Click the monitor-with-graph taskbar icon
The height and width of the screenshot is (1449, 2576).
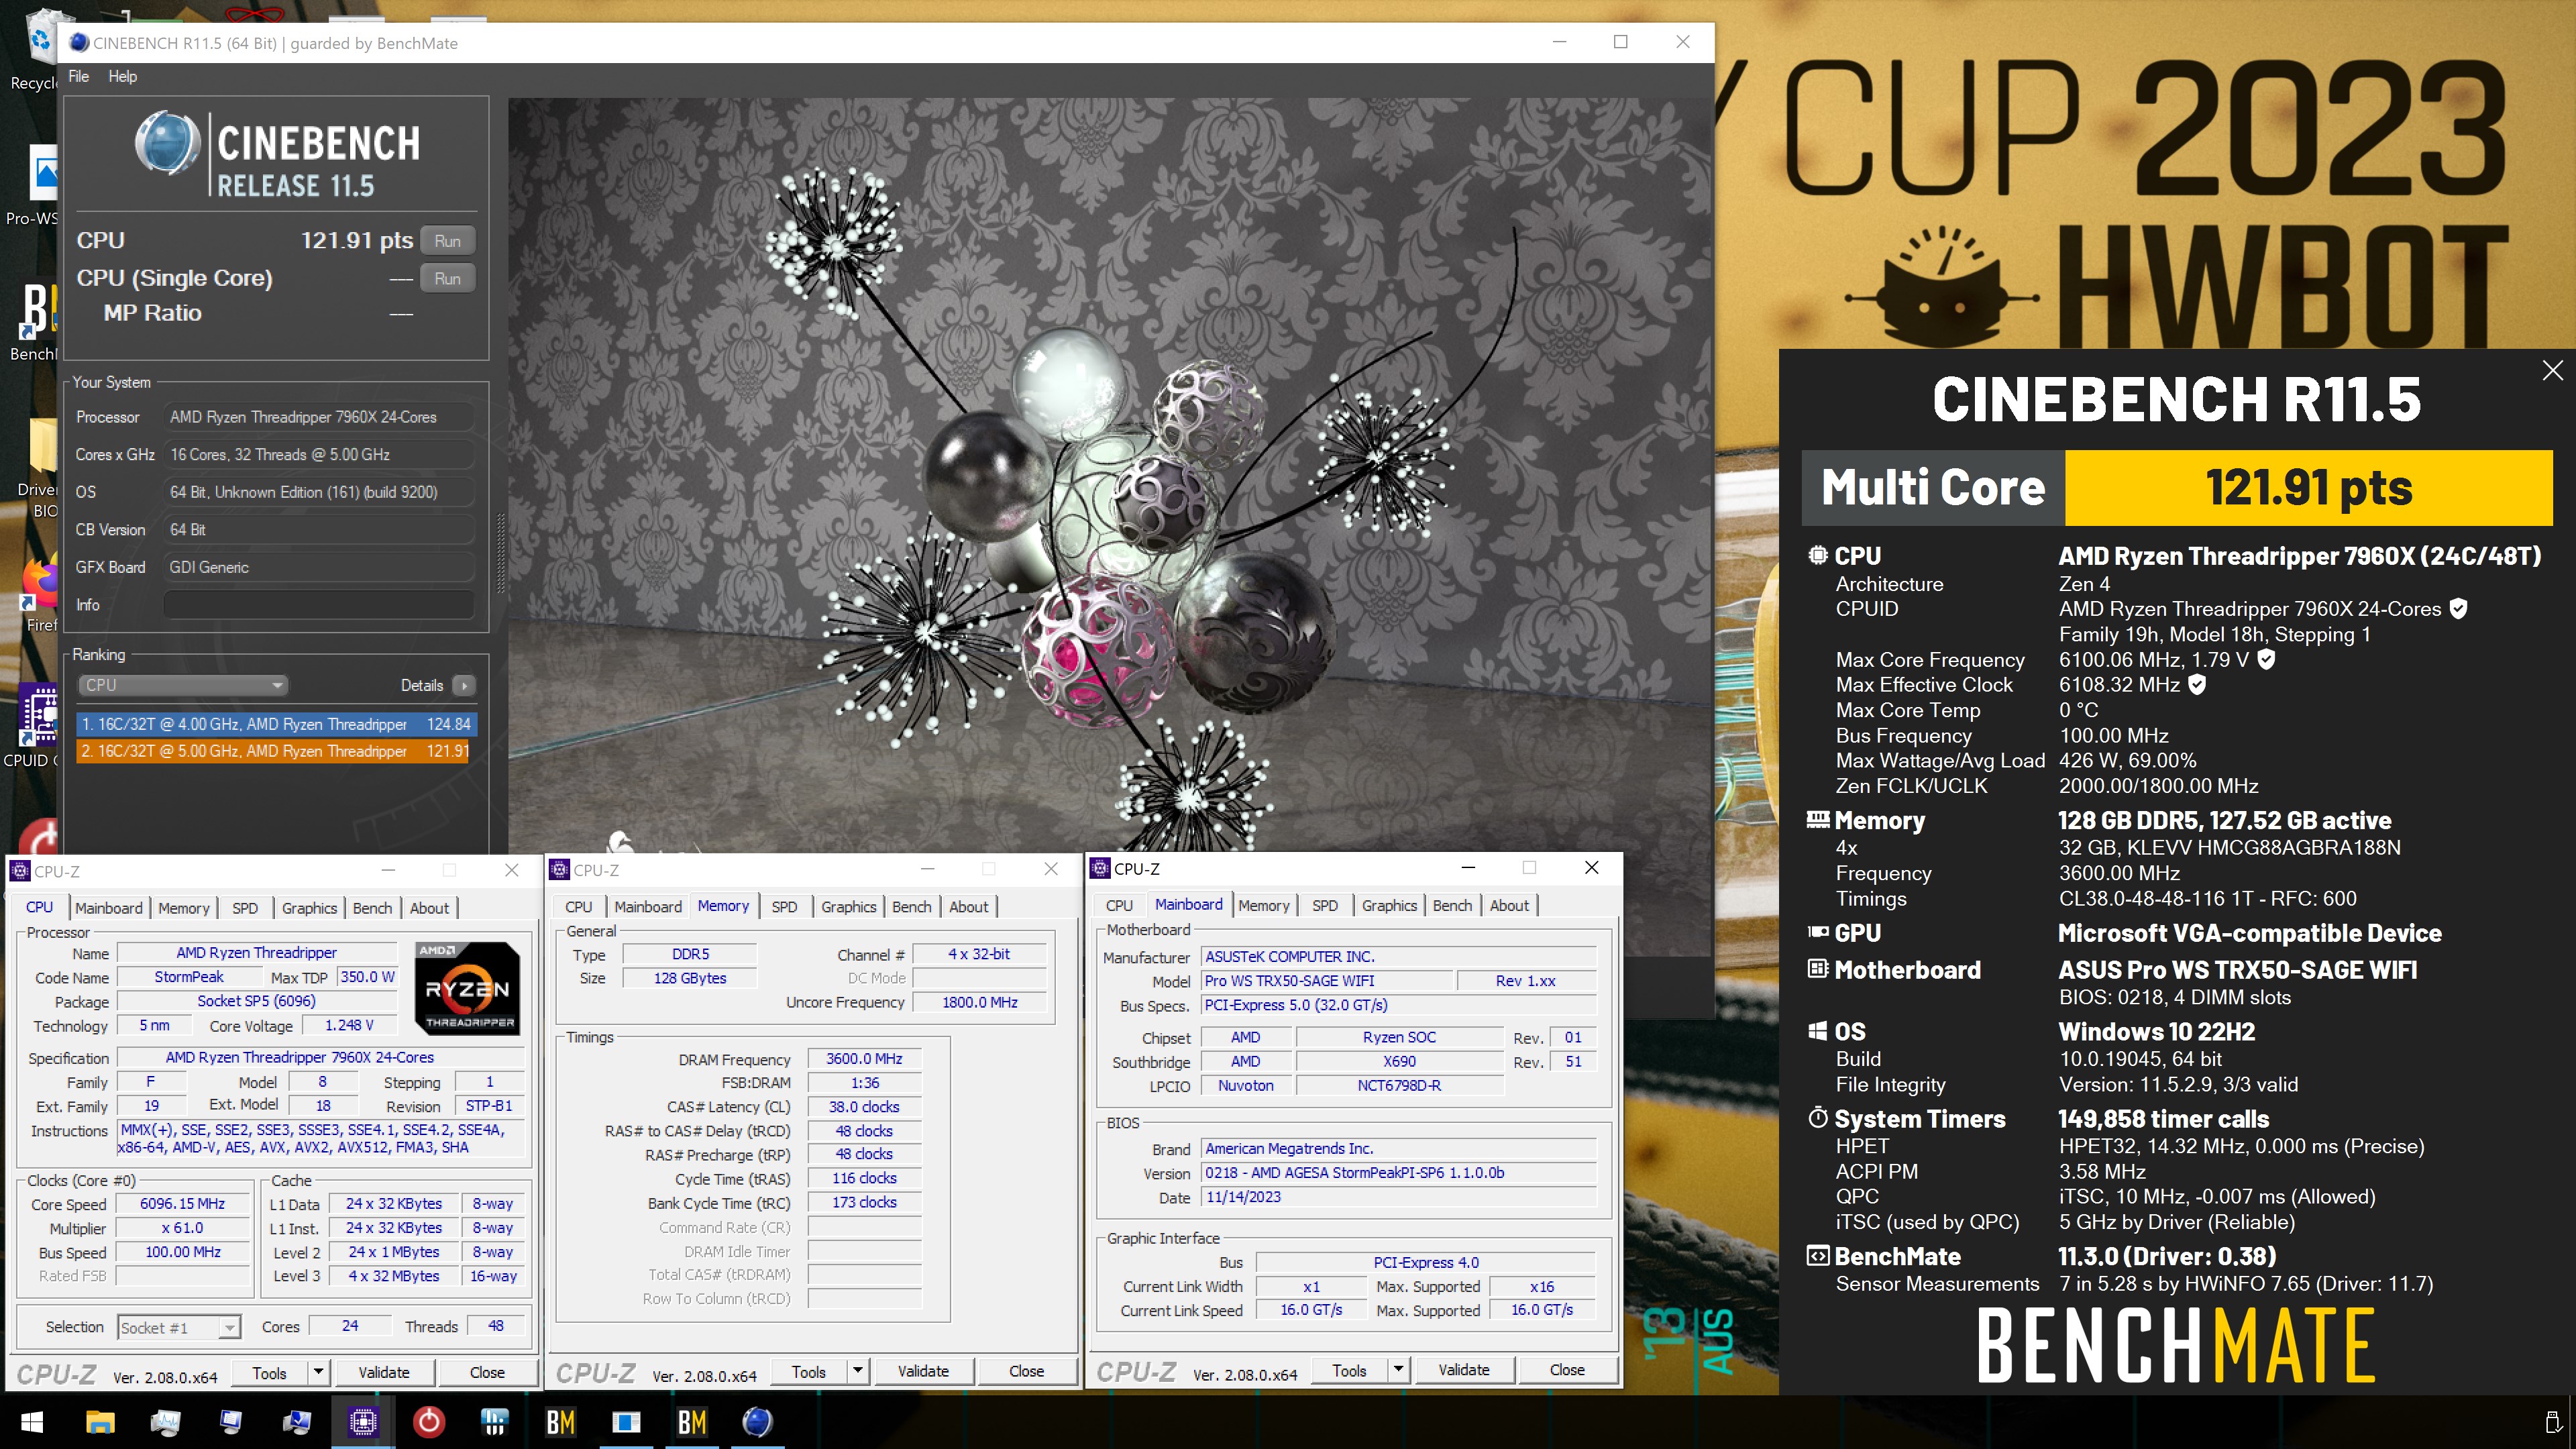(165, 1421)
